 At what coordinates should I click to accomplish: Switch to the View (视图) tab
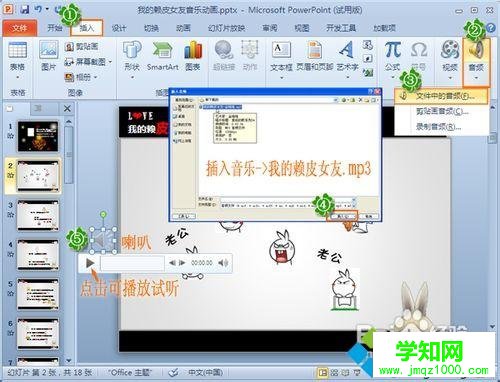302,28
